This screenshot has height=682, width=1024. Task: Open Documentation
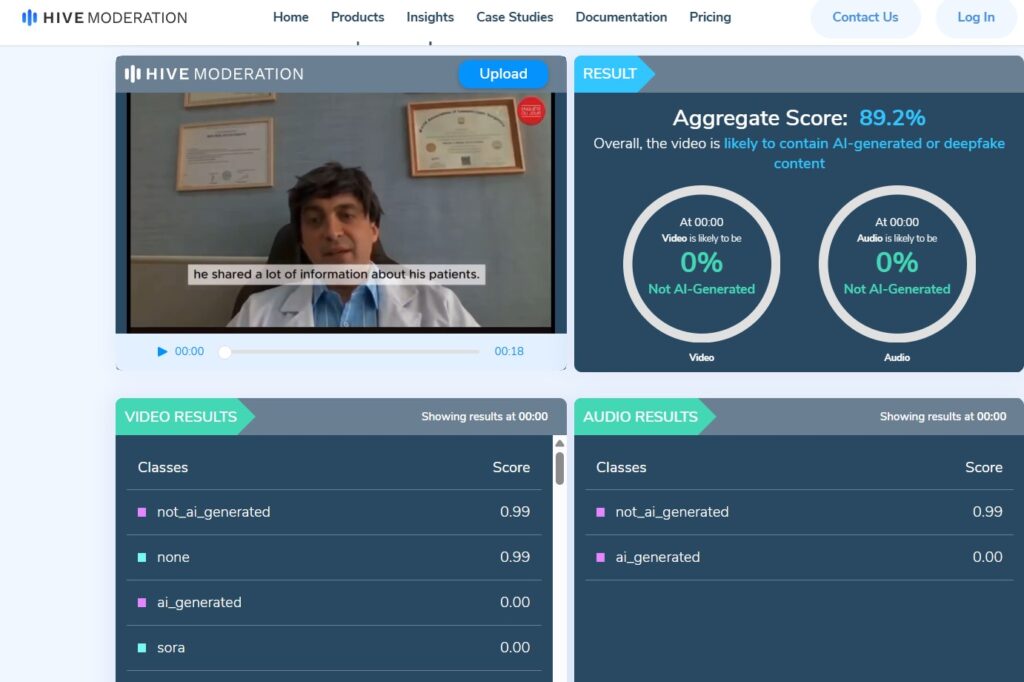621,17
